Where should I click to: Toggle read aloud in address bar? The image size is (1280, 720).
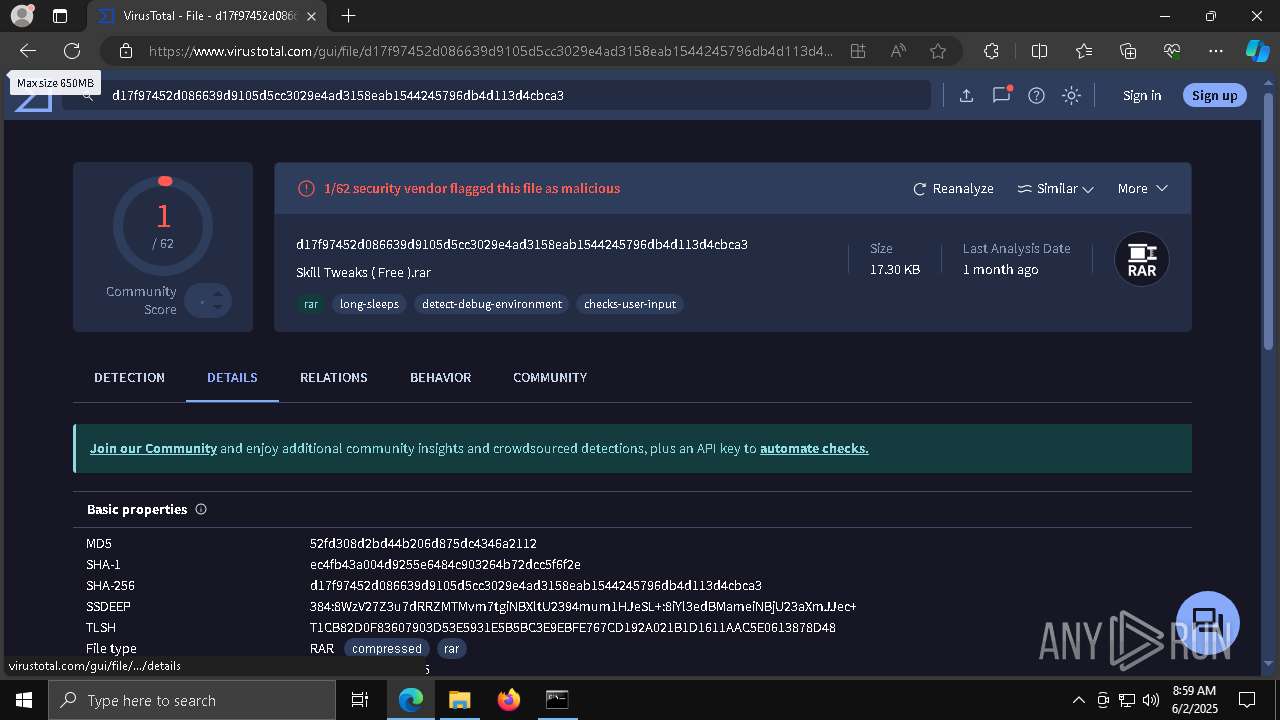(898, 51)
